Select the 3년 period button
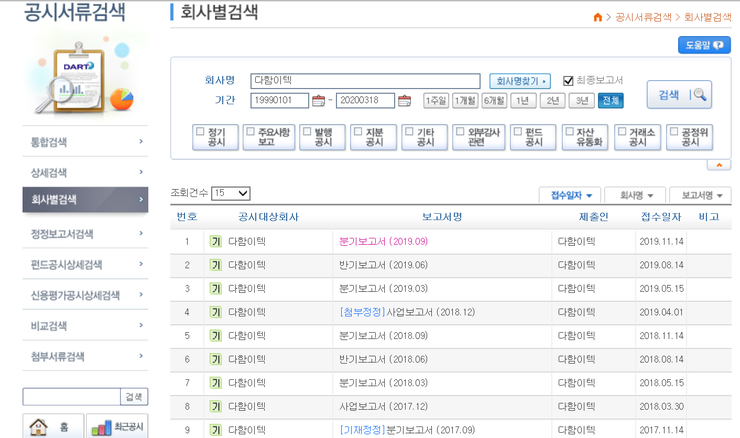The width and height of the screenshot is (740, 438). pyautogui.click(x=581, y=101)
